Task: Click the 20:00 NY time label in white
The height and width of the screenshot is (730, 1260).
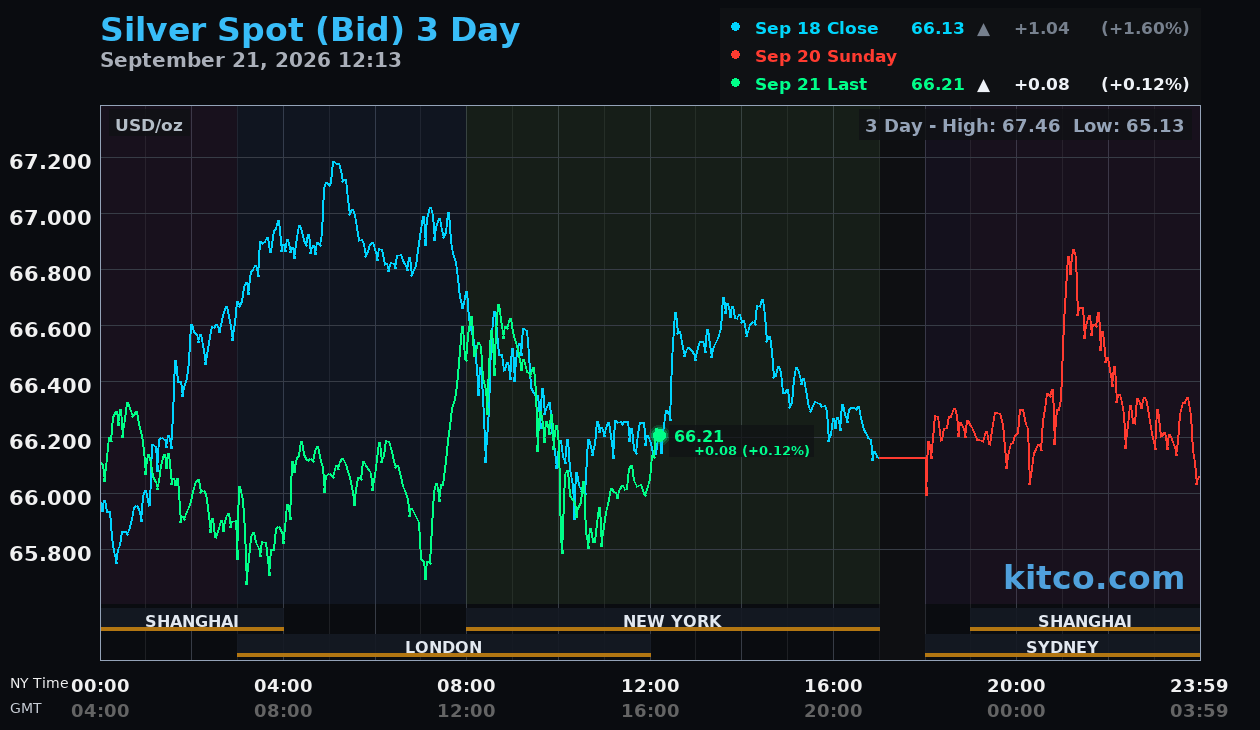Action: 1016,686
